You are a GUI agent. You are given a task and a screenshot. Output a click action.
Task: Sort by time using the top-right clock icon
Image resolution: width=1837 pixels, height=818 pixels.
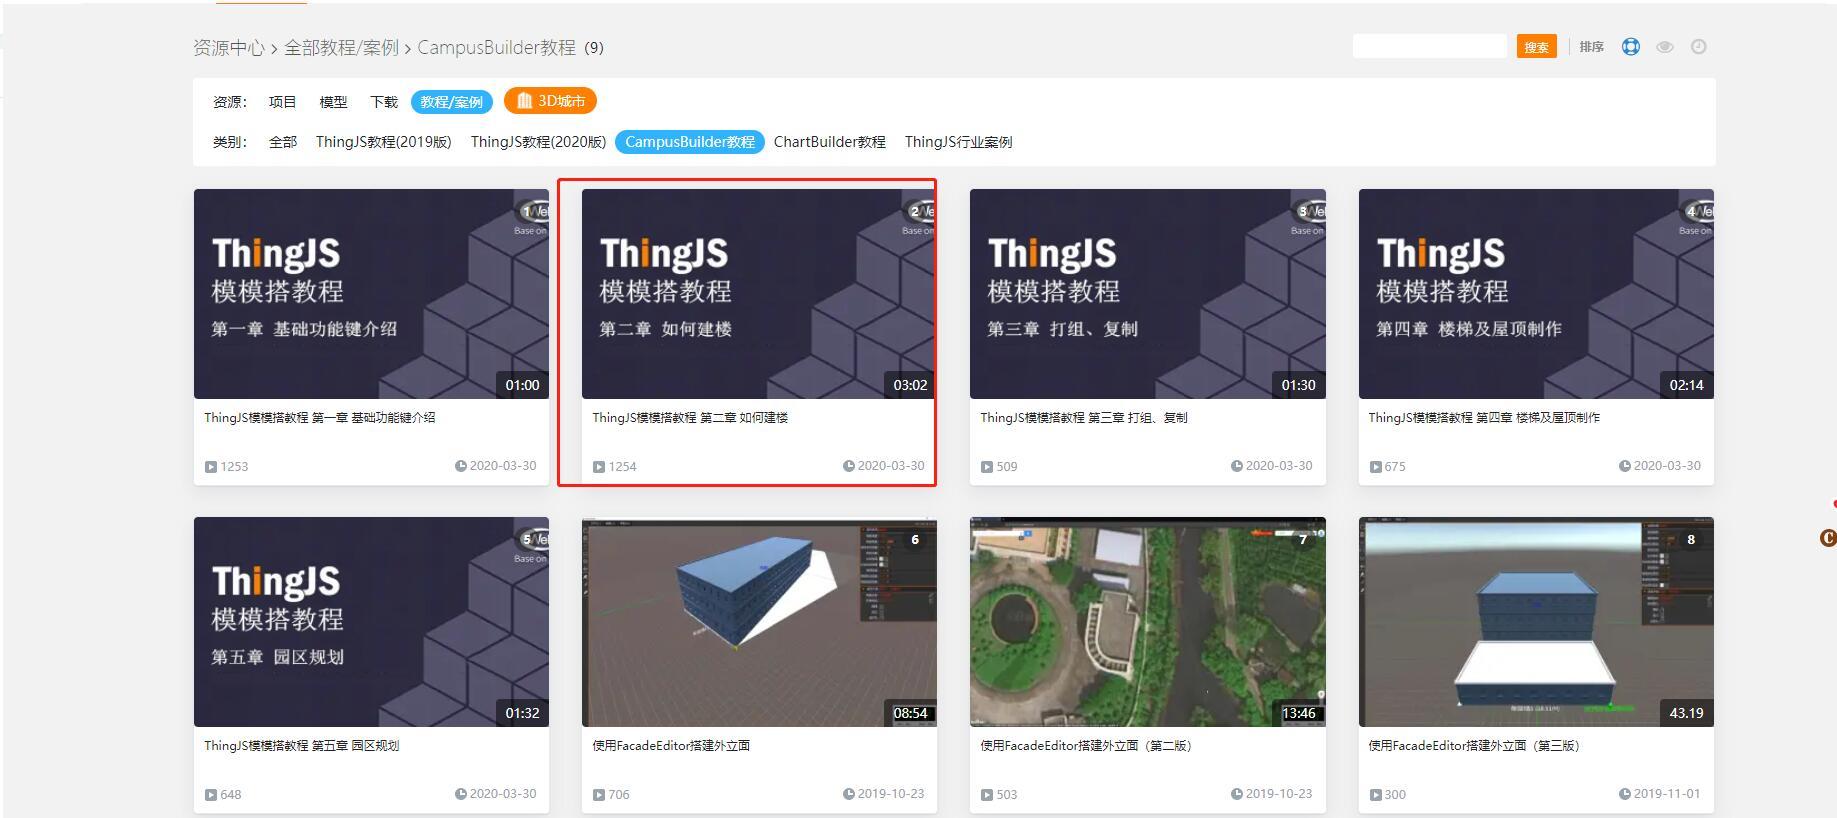(x=1699, y=47)
